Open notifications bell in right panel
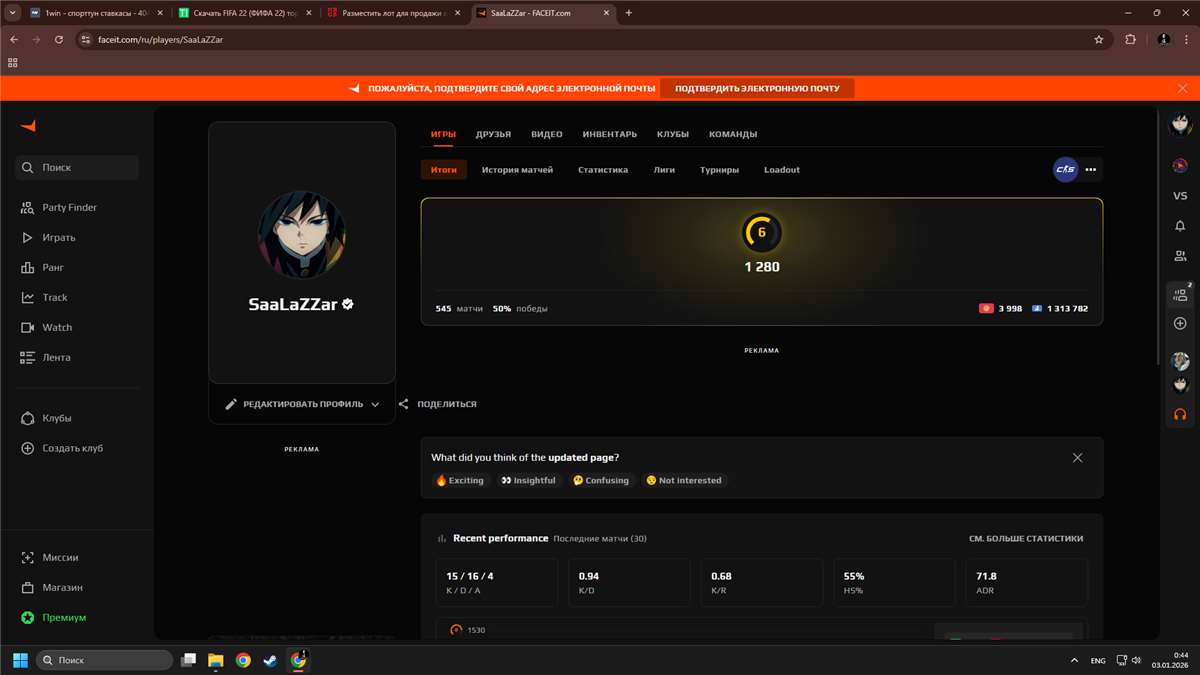1200x675 pixels. tap(1180, 226)
